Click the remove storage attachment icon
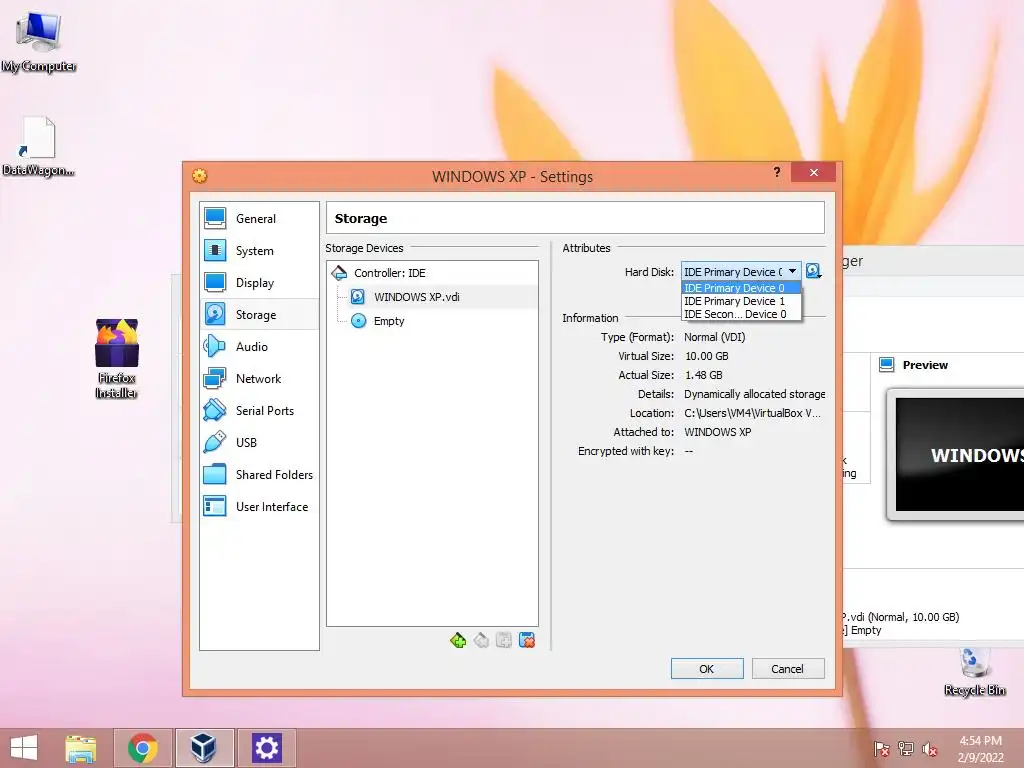Screen dimensions: 1024x768 click(x=527, y=641)
